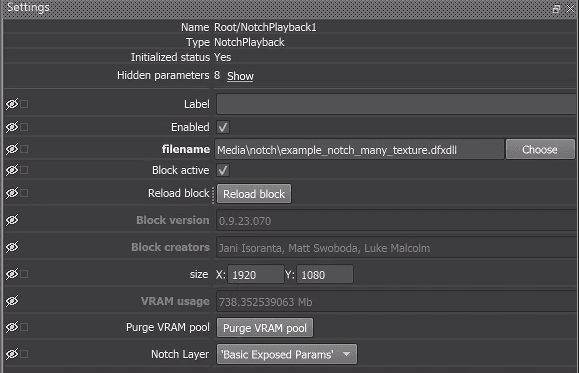Click the Purge VRAM pool button
This screenshot has width=579, height=373.
click(265, 328)
